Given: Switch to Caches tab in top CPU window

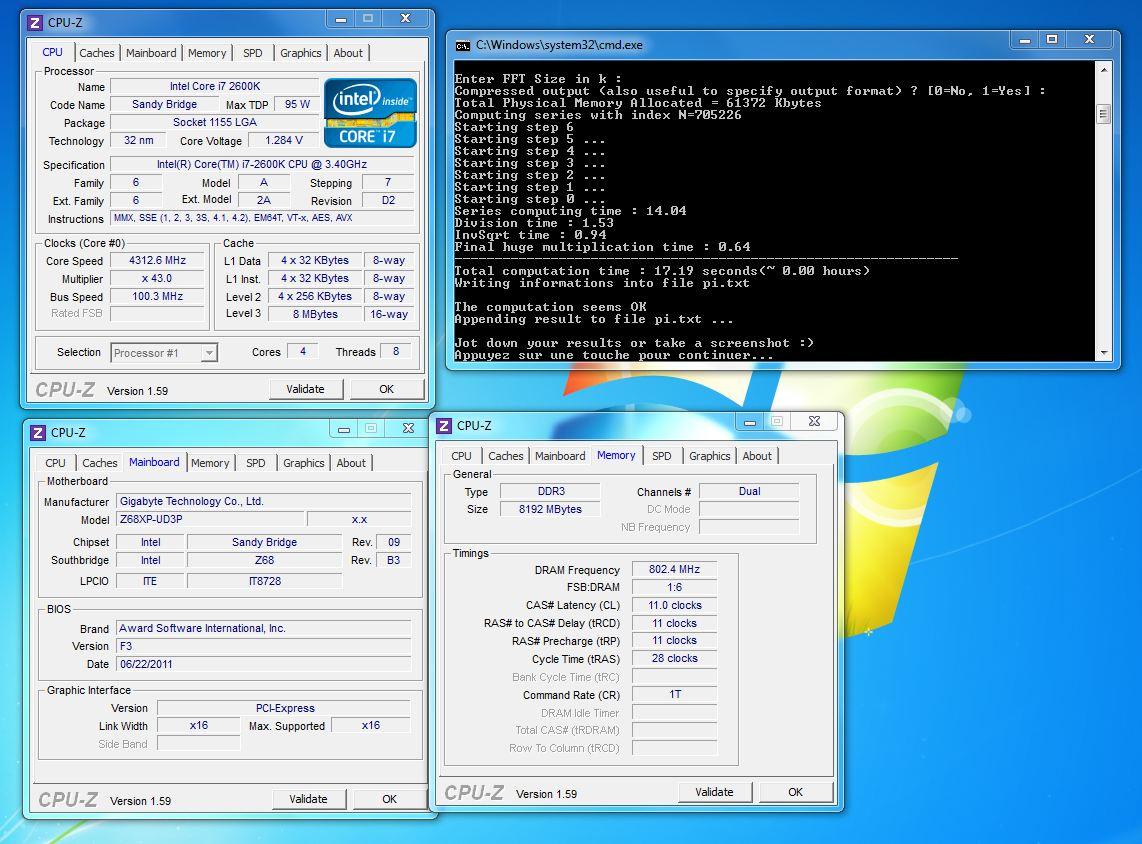Looking at the screenshot, I should pyautogui.click(x=97, y=53).
